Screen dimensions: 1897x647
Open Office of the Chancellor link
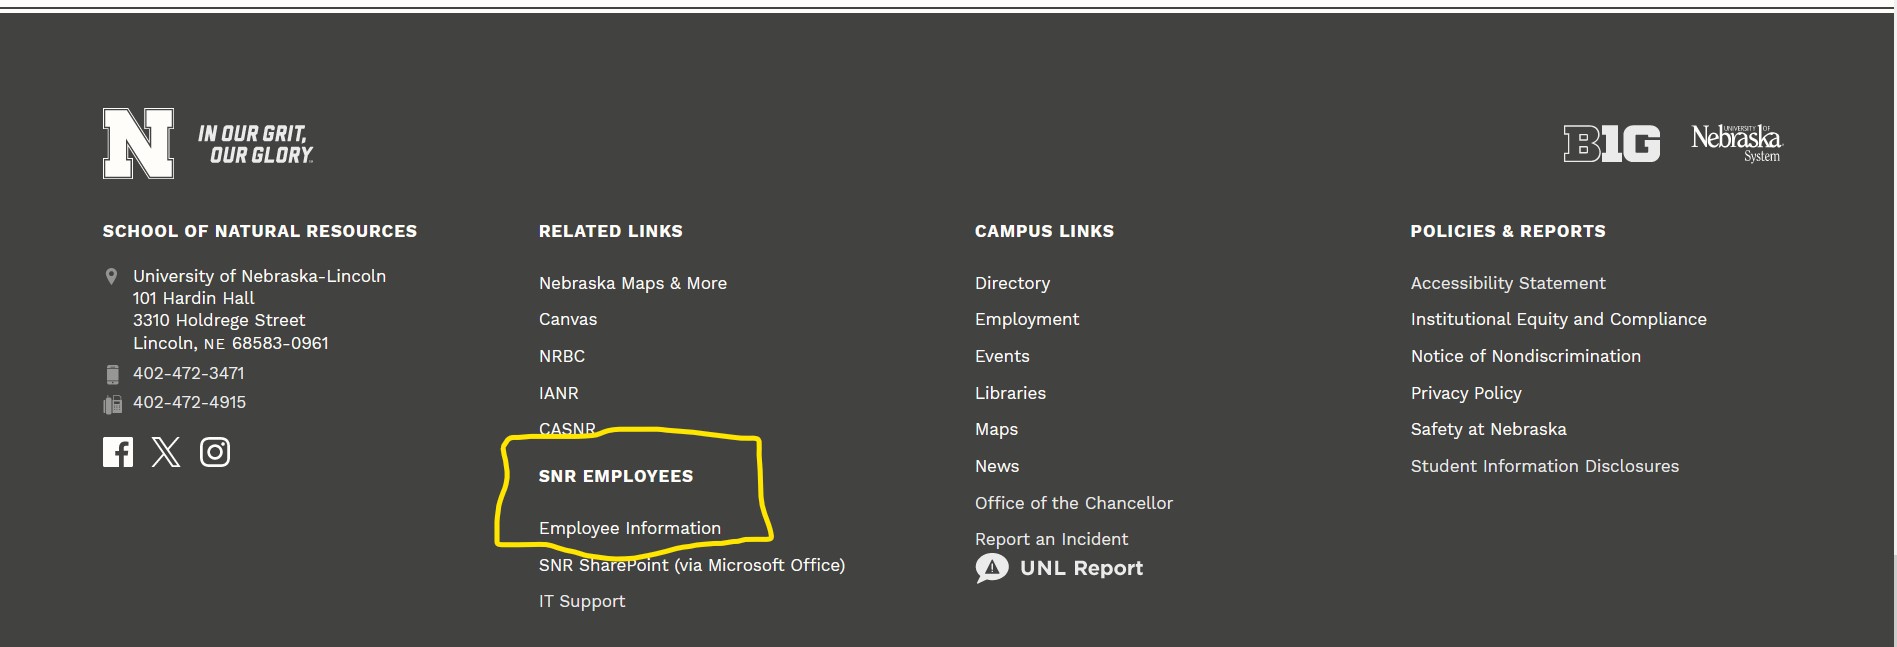coord(1073,503)
